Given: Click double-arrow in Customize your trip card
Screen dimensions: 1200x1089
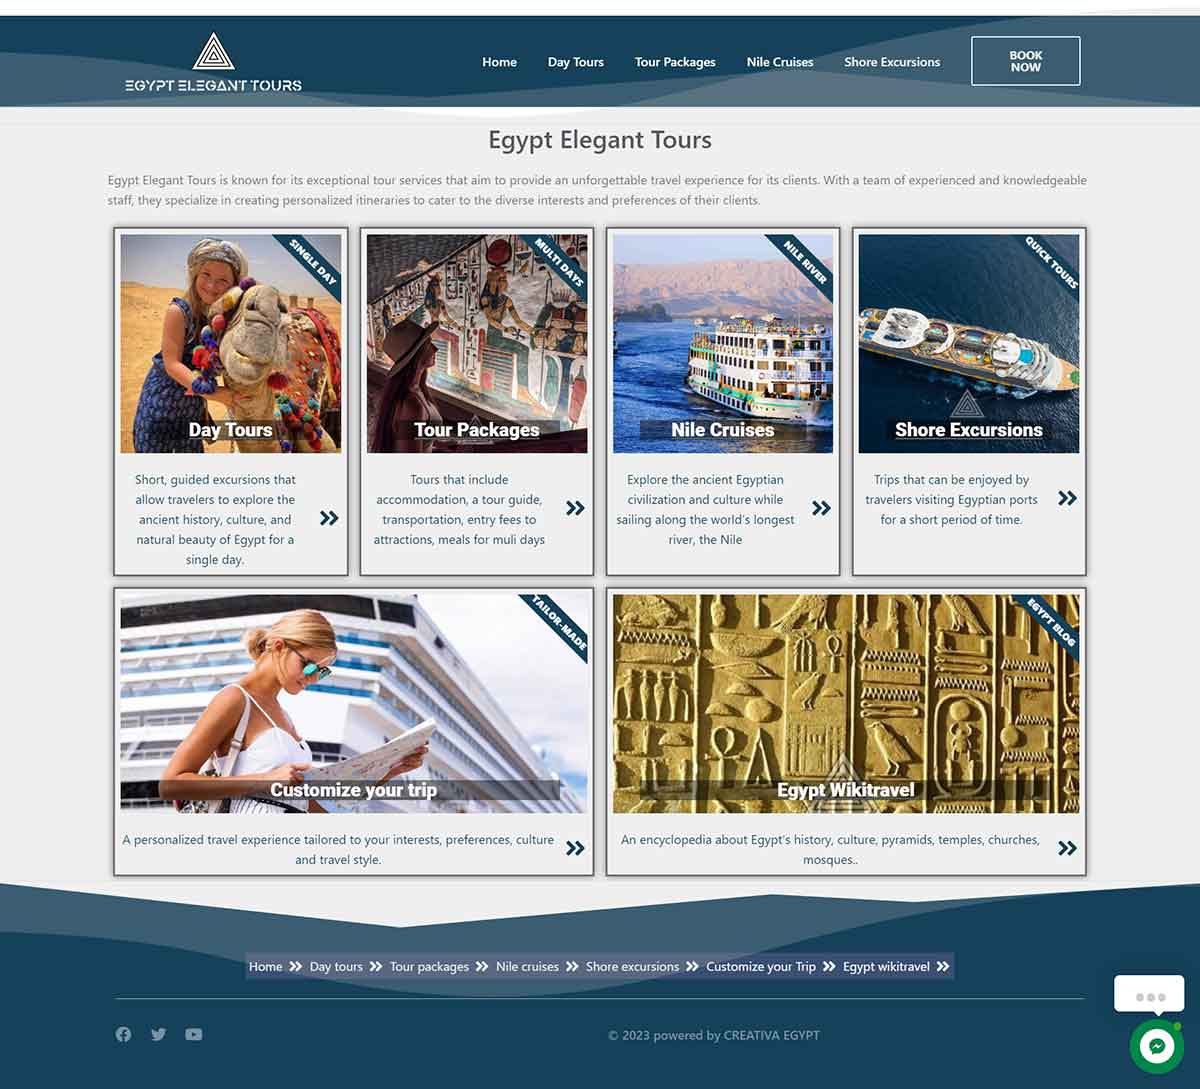Looking at the screenshot, I should click(x=575, y=848).
